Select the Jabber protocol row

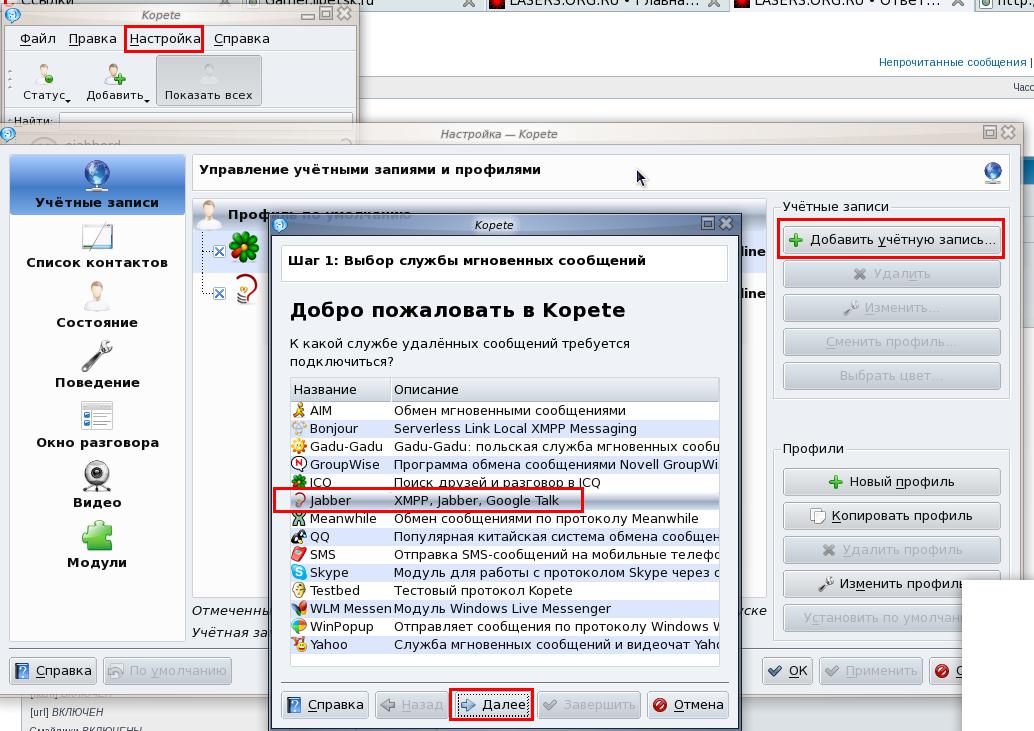tap(504, 500)
